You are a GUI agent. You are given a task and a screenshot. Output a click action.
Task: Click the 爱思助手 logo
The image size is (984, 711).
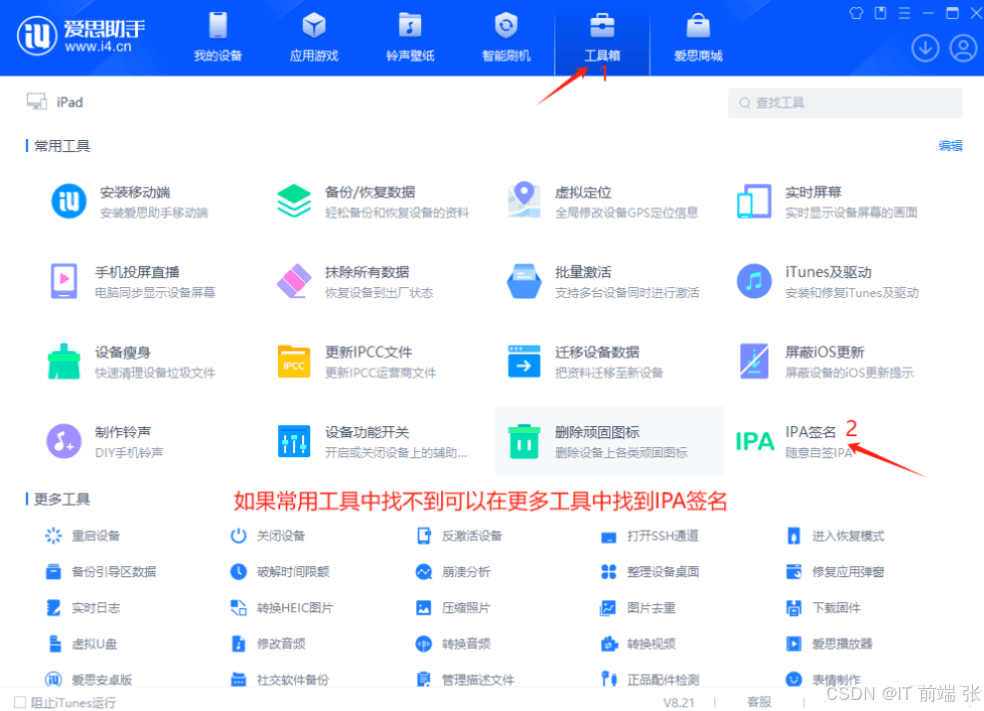tap(82, 36)
